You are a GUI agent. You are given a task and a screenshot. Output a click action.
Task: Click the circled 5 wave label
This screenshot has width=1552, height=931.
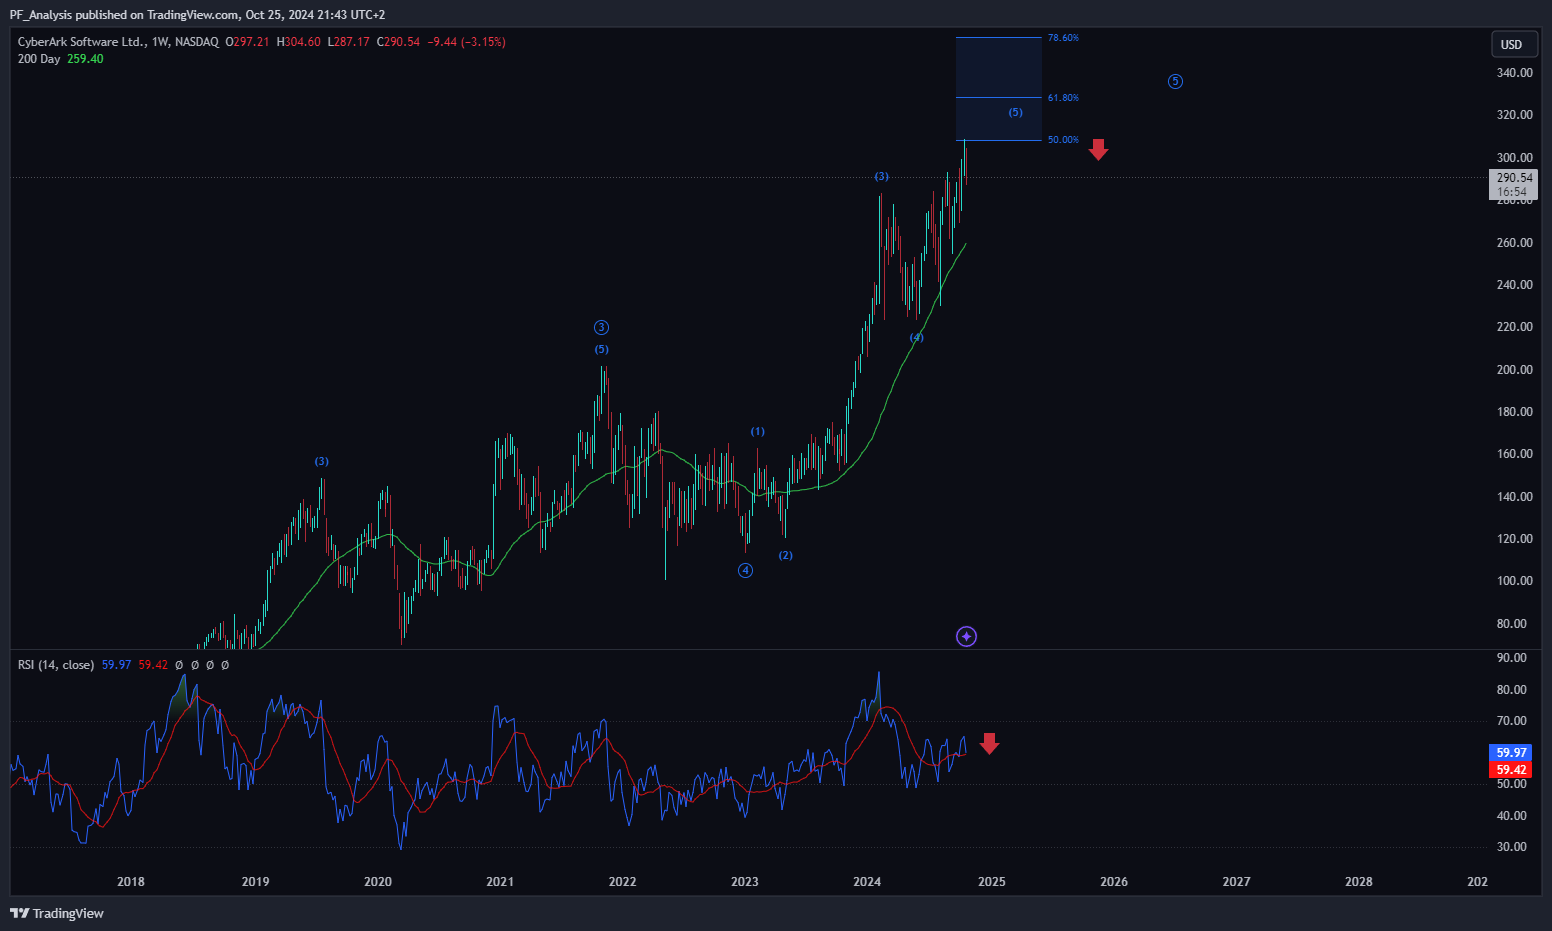pyautogui.click(x=1175, y=81)
